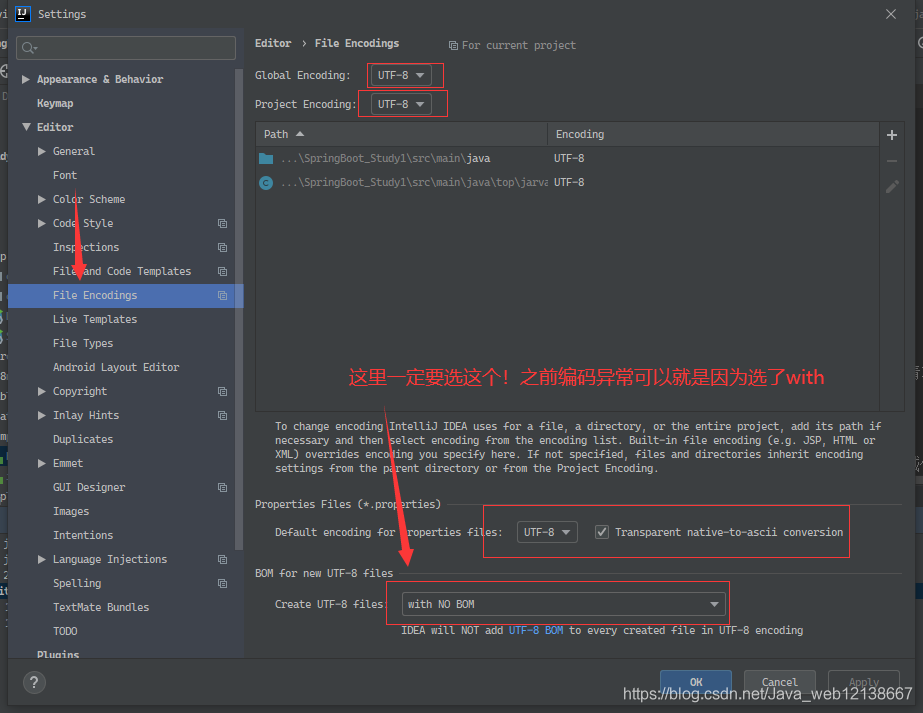Switch to the Live Templates settings page
This screenshot has height=713, width=923.
point(95,319)
